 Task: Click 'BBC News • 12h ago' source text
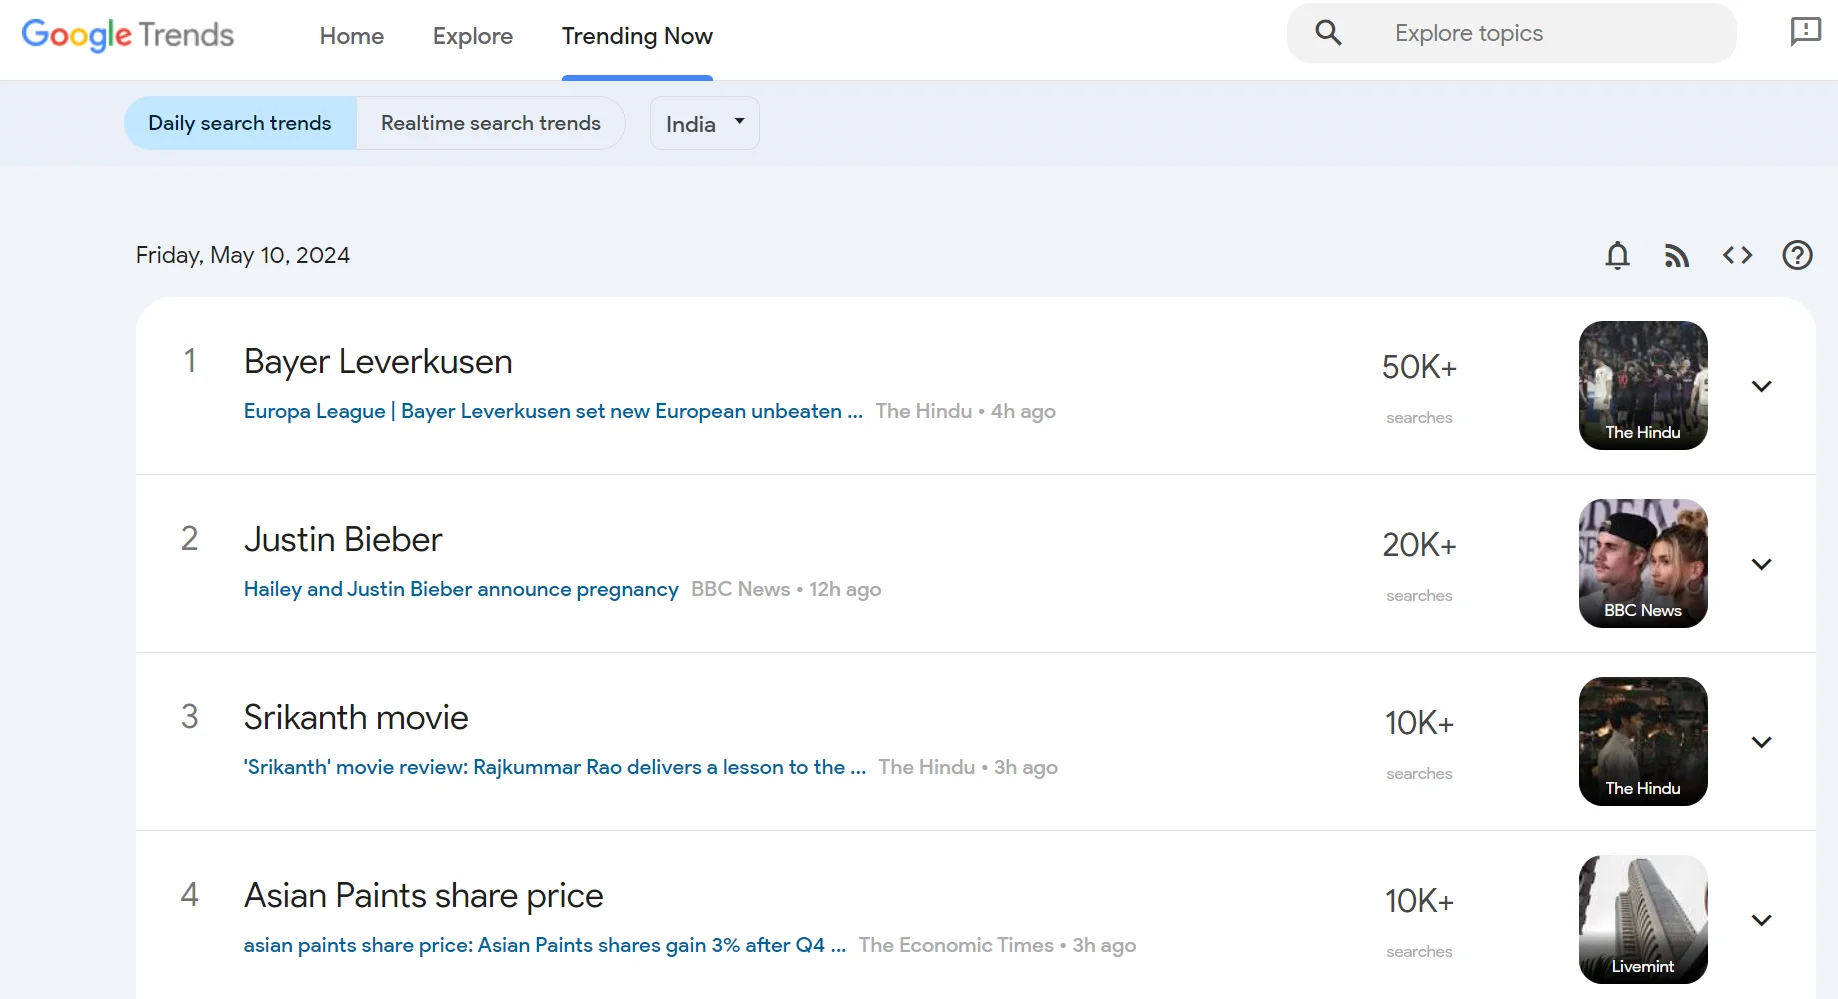[786, 589]
